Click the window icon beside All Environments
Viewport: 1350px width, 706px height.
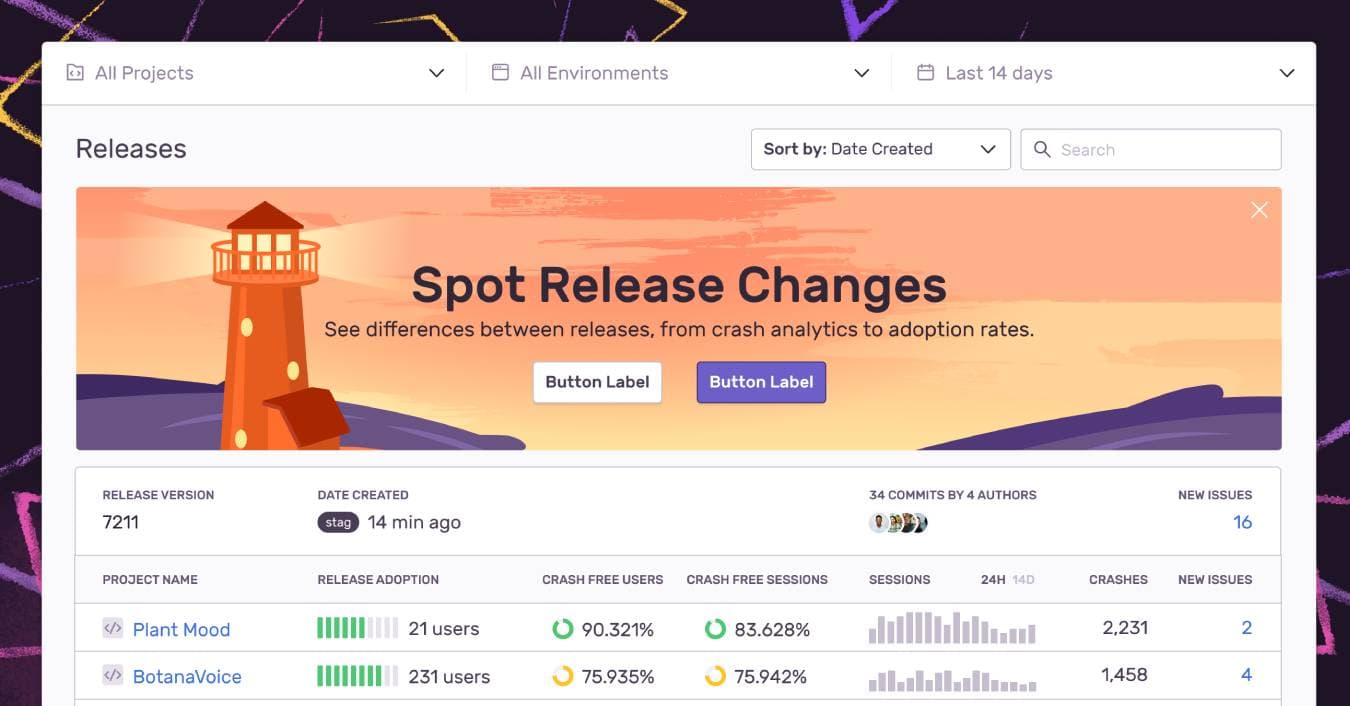(x=500, y=73)
